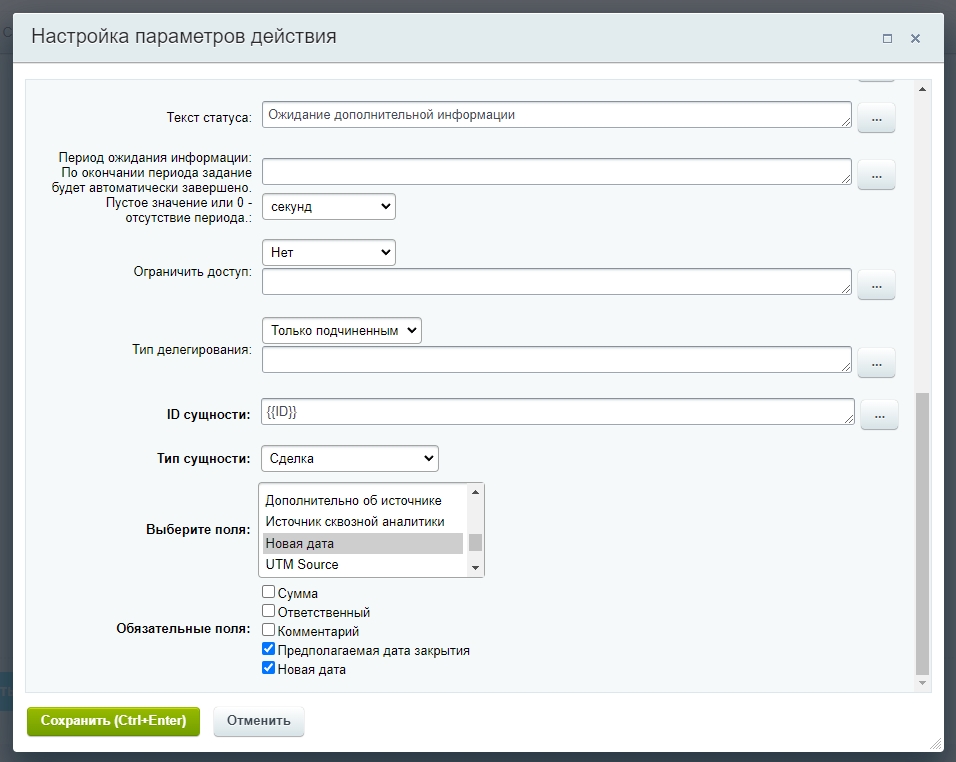Maximize the Настройка параметров действия dialog

click(887, 39)
